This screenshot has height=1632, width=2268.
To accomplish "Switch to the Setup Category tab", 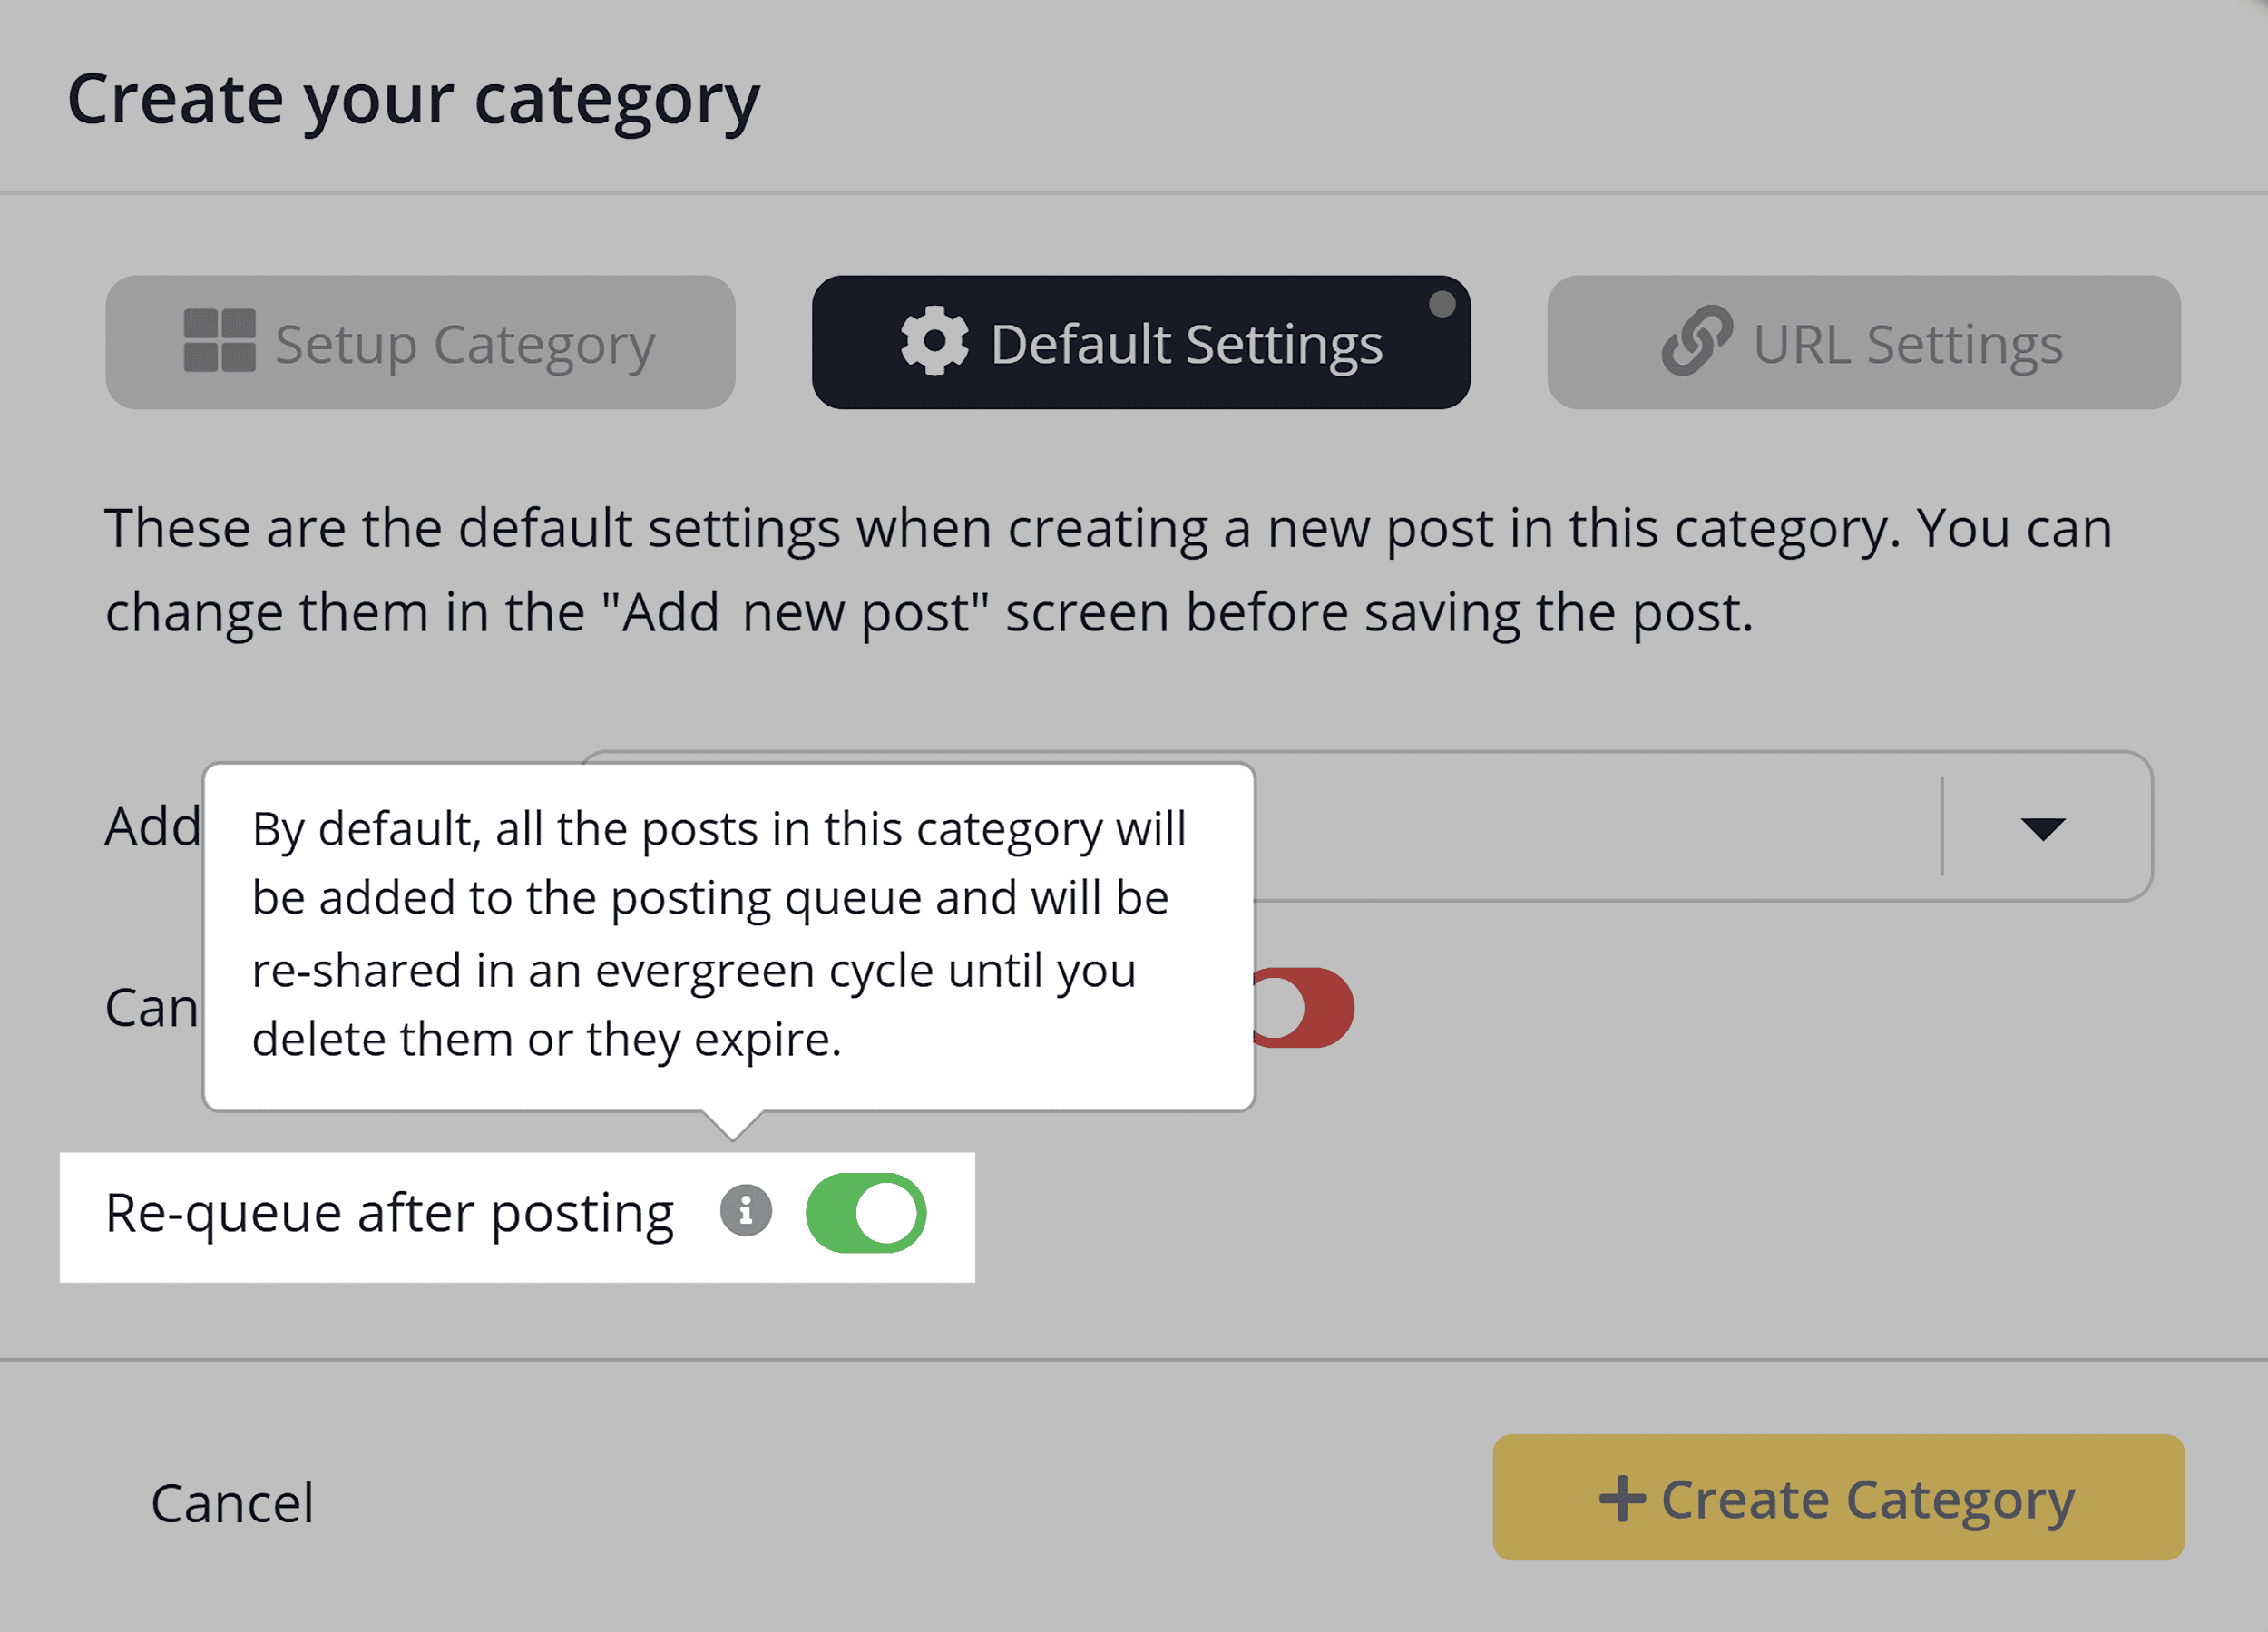I will [x=420, y=341].
